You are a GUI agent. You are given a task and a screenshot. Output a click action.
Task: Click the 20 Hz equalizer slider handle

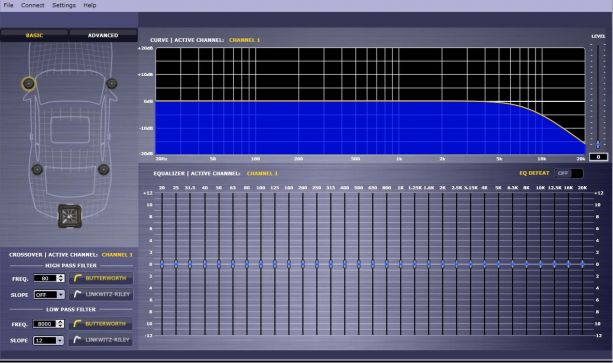(x=162, y=265)
